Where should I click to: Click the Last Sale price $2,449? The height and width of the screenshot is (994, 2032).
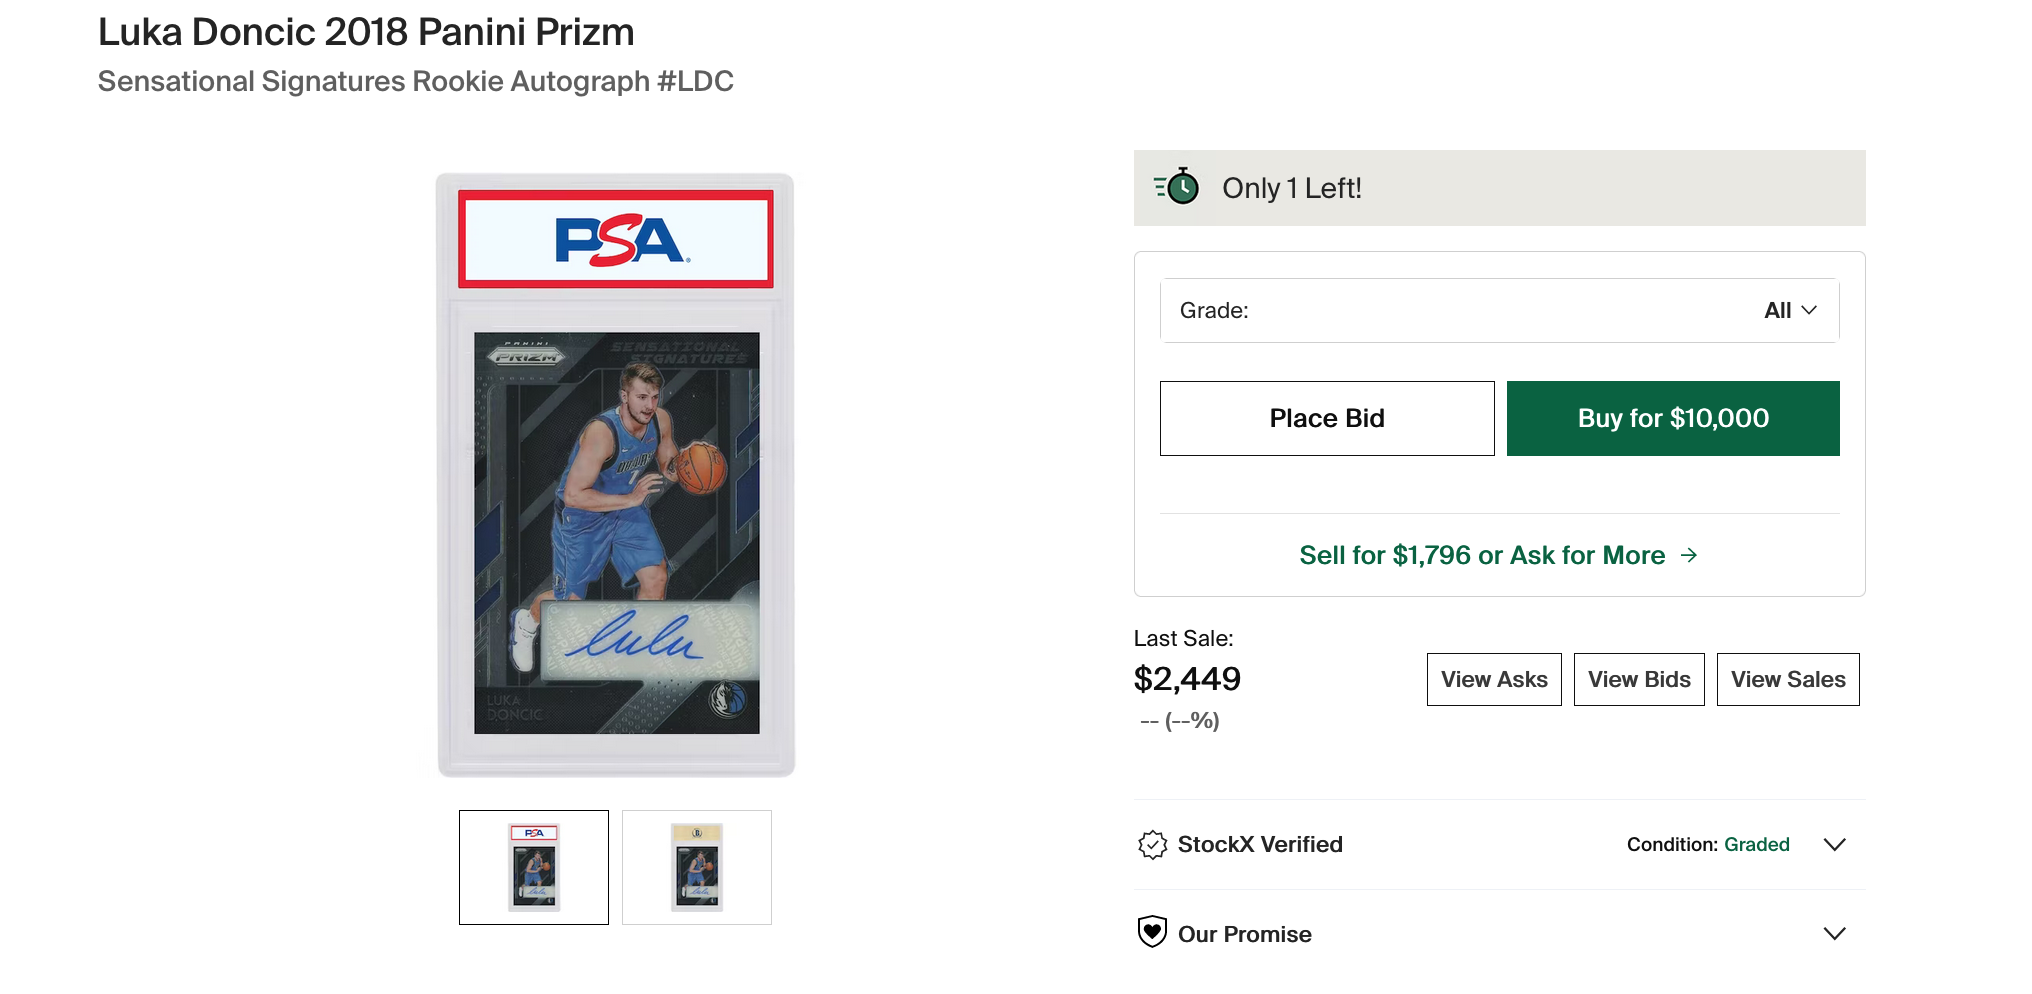click(x=1187, y=680)
